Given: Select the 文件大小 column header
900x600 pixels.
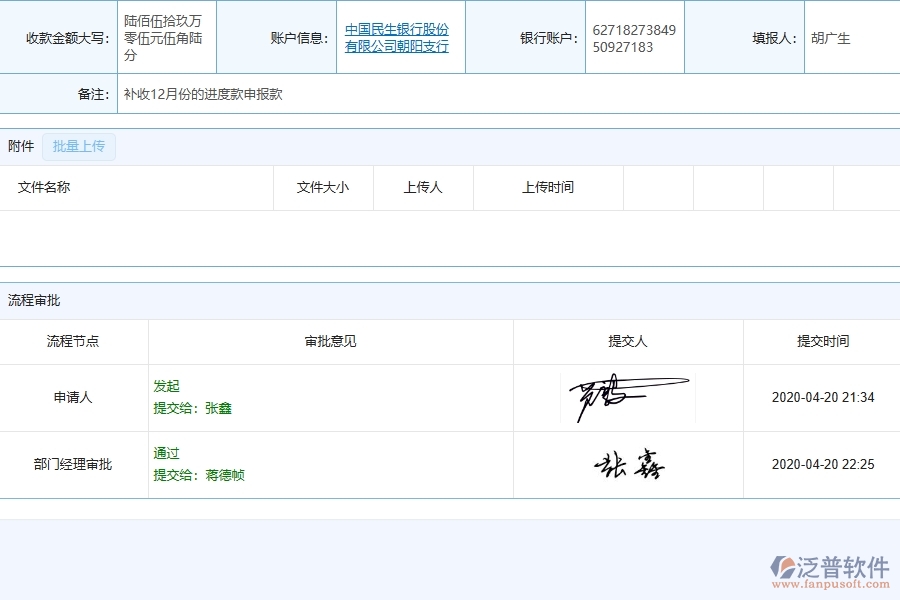Looking at the screenshot, I should coord(322,187).
